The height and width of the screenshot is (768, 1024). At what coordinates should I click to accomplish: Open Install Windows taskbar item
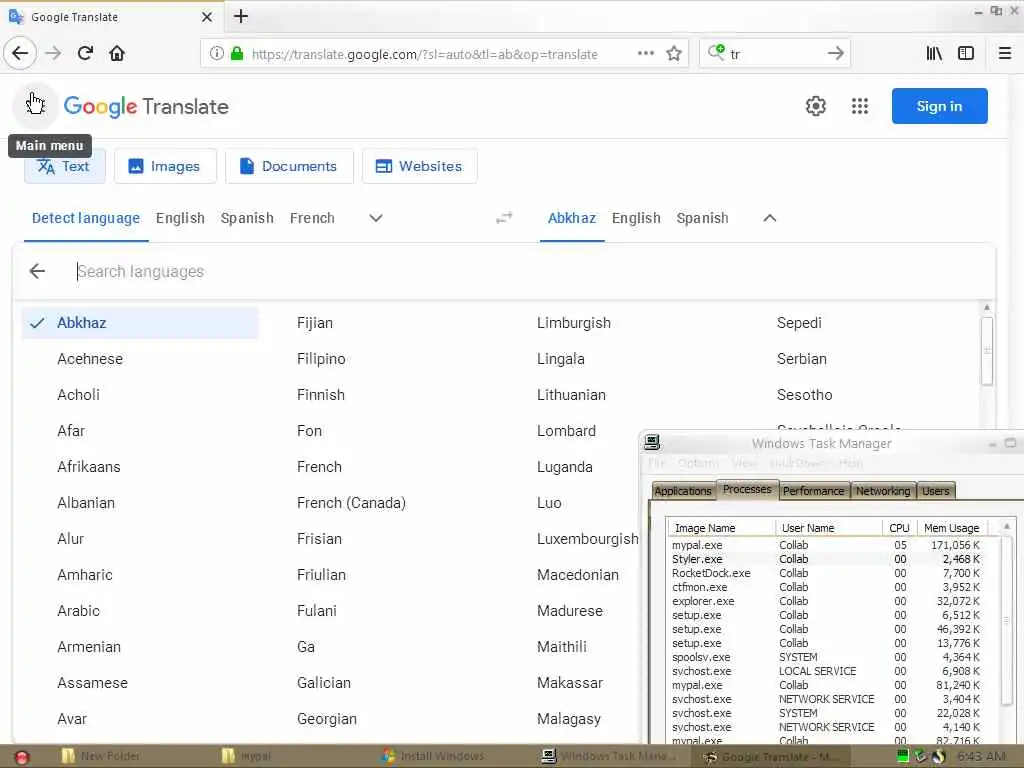coord(434,756)
